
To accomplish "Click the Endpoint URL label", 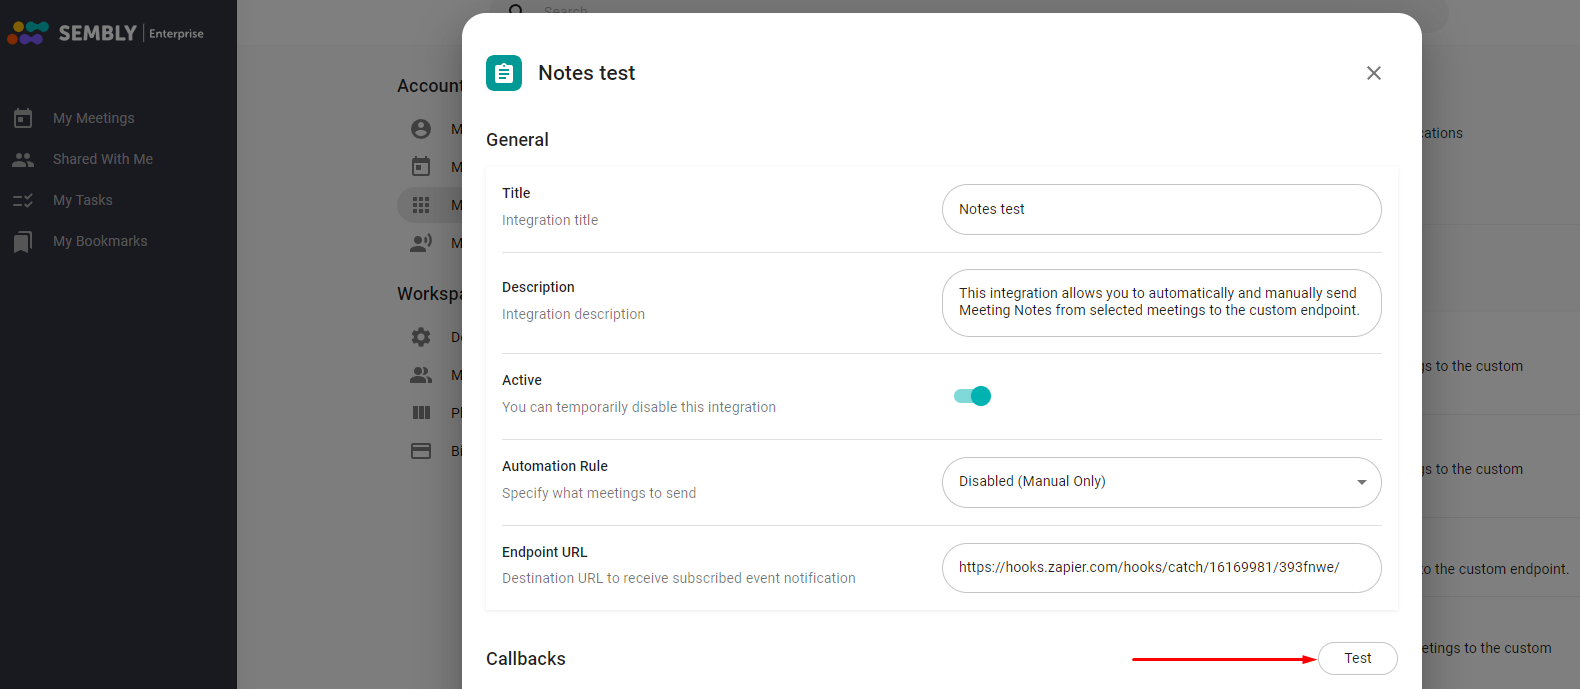I will 545,552.
